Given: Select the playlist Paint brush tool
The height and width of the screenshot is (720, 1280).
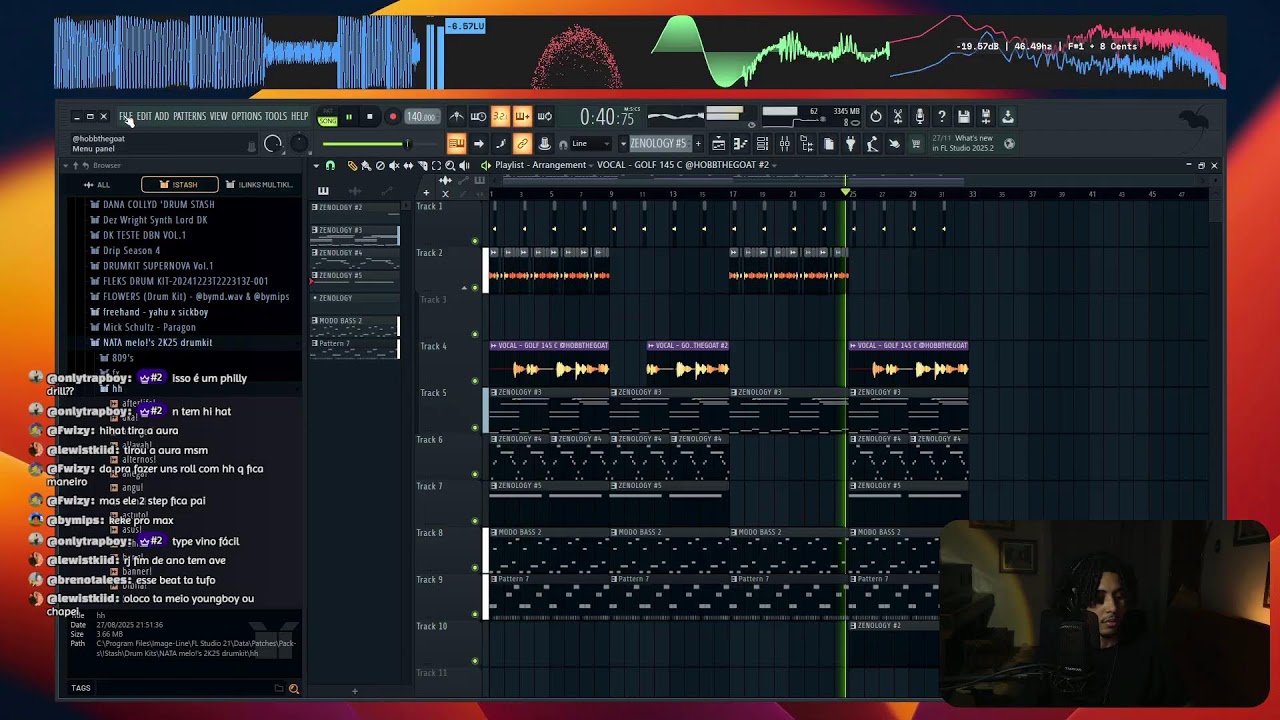Looking at the screenshot, I should tap(366, 165).
